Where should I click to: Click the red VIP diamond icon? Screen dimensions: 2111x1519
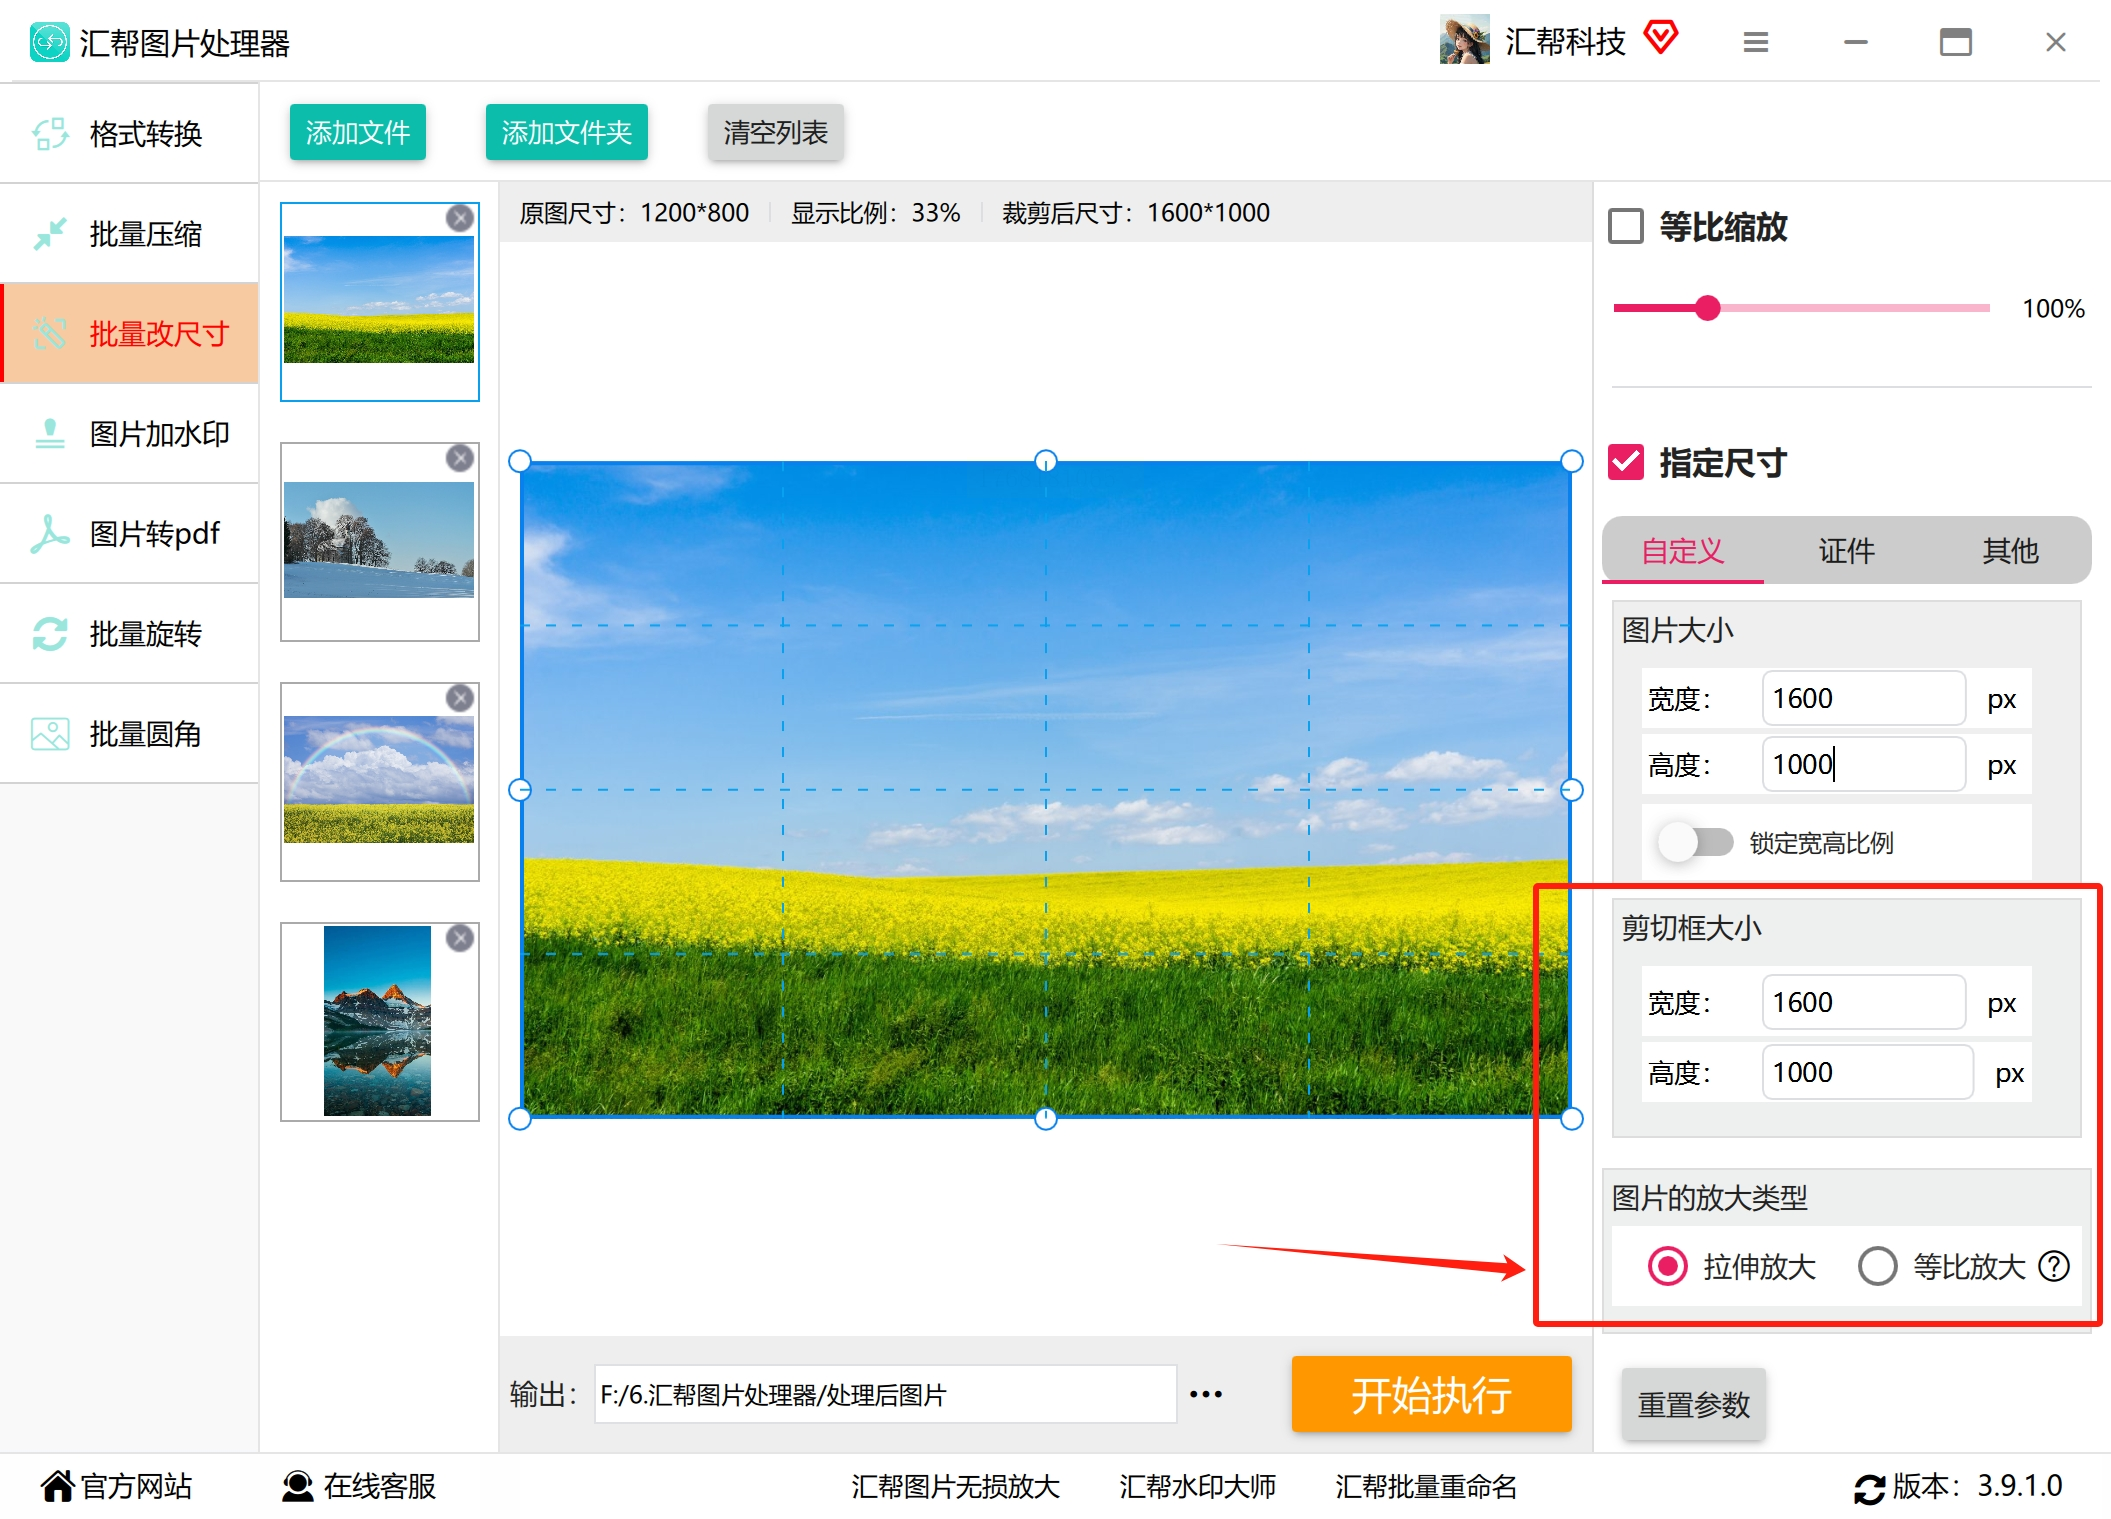tap(1660, 38)
